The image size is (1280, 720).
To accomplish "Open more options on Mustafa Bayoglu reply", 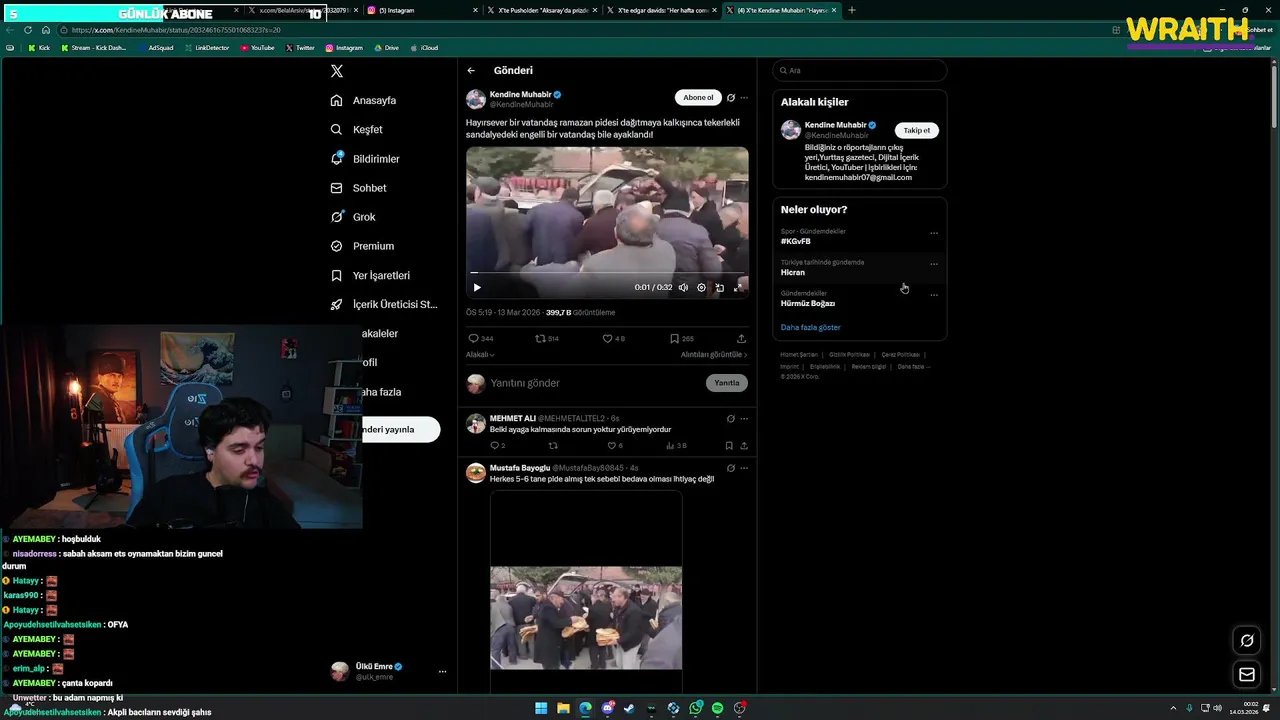I will [x=744, y=468].
